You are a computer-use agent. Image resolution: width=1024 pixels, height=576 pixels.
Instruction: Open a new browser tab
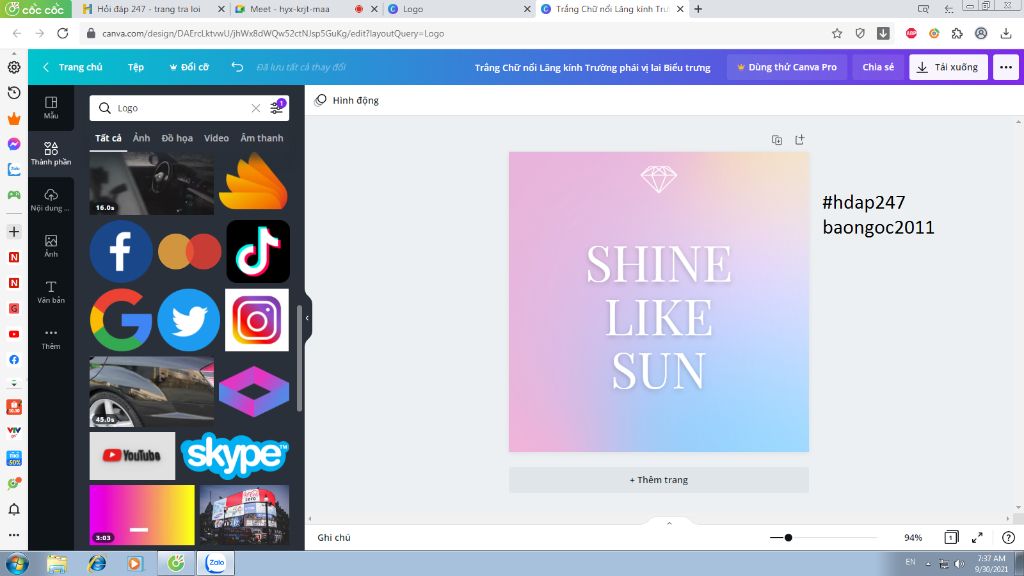pos(698,9)
